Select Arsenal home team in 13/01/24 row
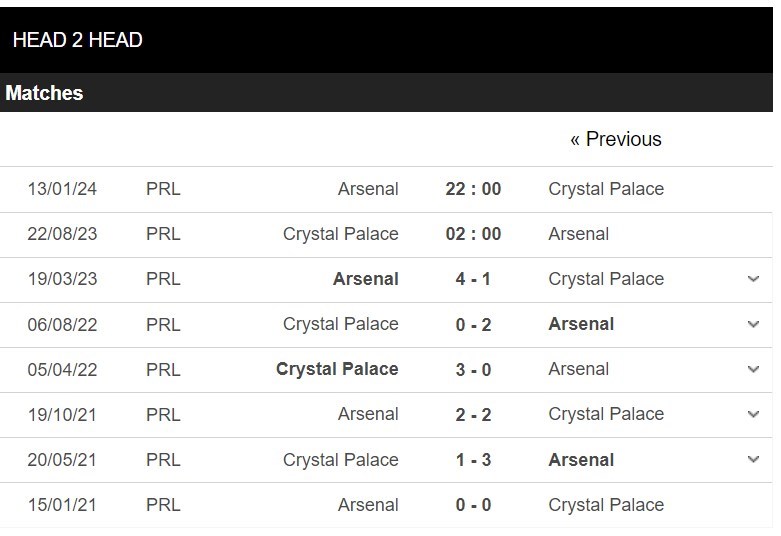 [368, 189]
